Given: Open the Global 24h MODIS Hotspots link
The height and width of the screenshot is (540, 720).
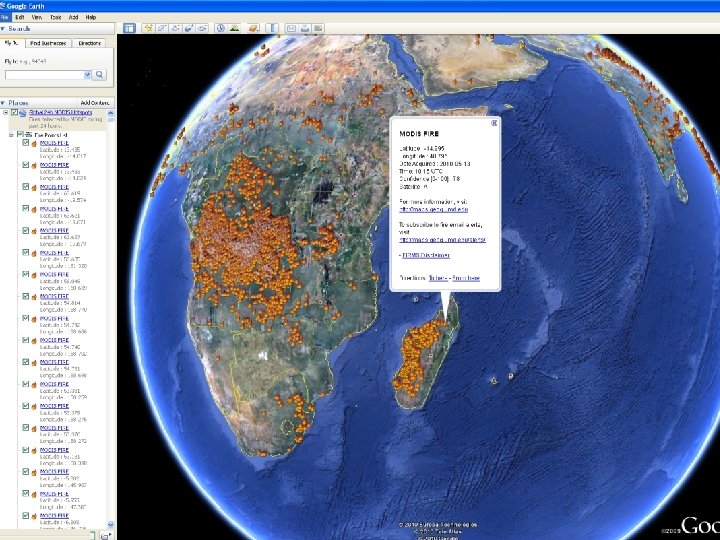Looking at the screenshot, I should click(61, 112).
